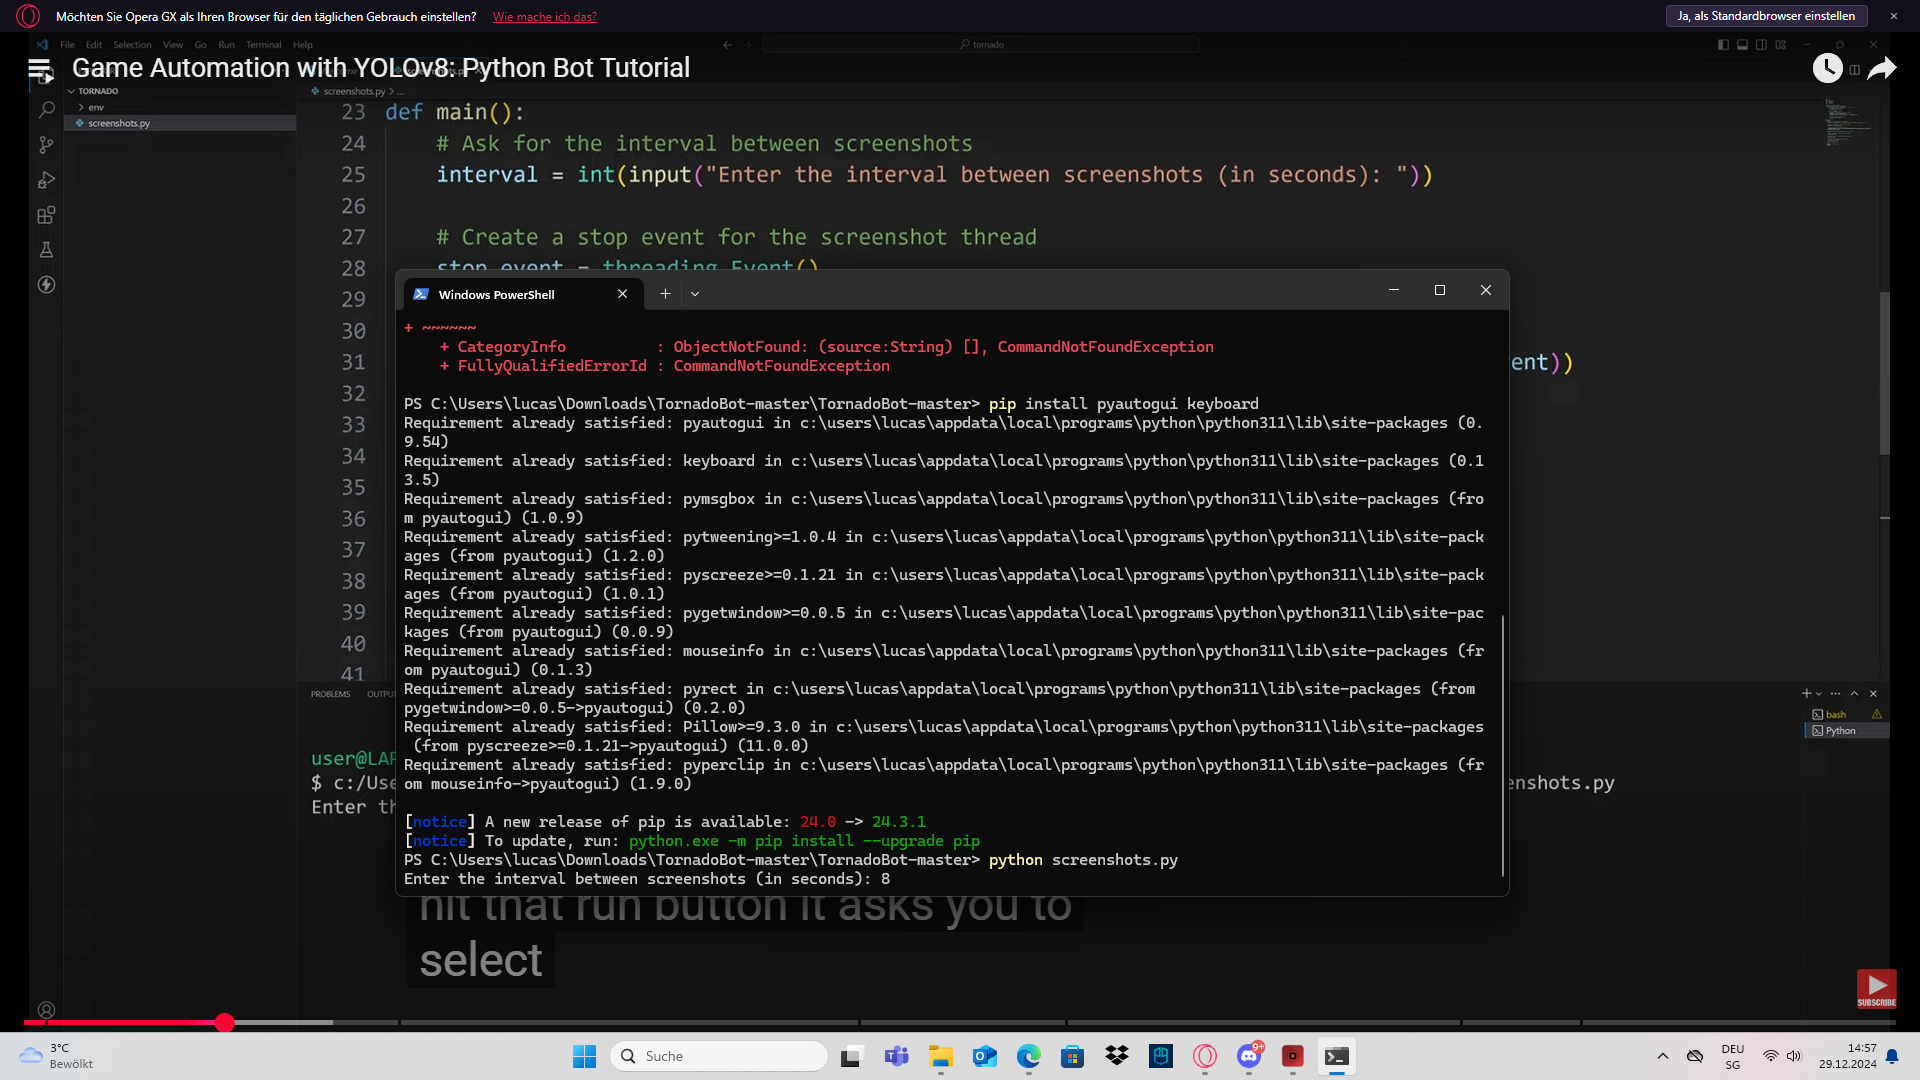Click 'Ja, als Standardbrowser einstellen' button
This screenshot has height=1080, width=1920.
click(x=1765, y=16)
